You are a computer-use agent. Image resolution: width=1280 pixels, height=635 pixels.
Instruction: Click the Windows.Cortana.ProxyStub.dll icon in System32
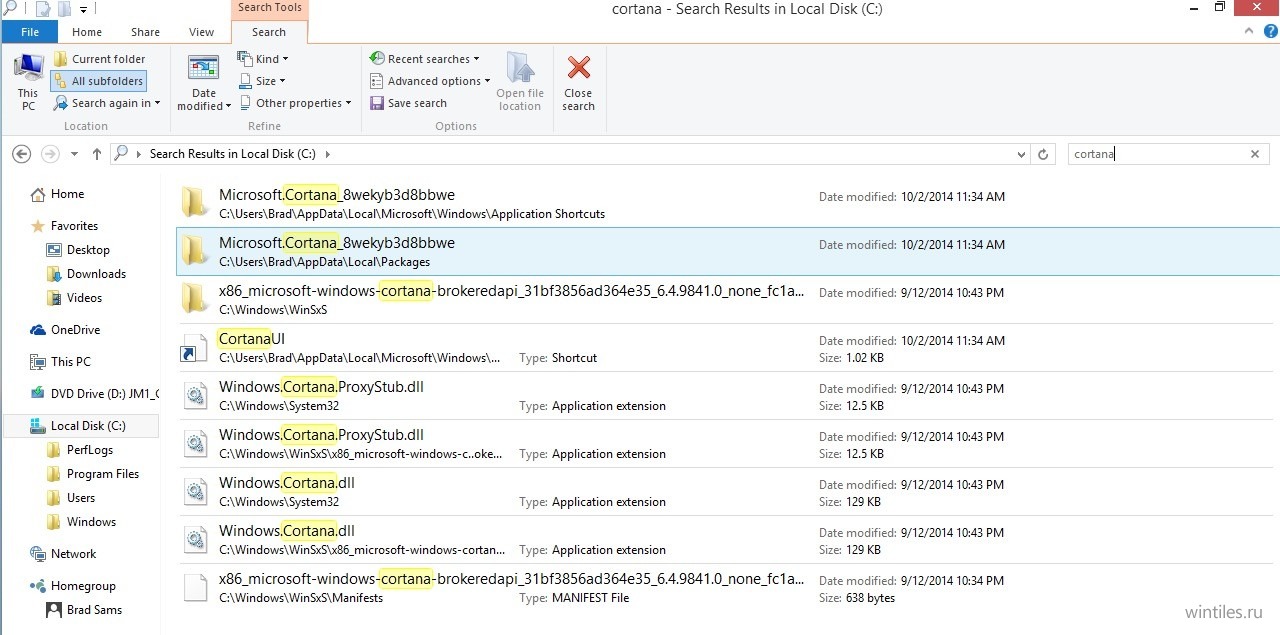click(x=194, y=395)
